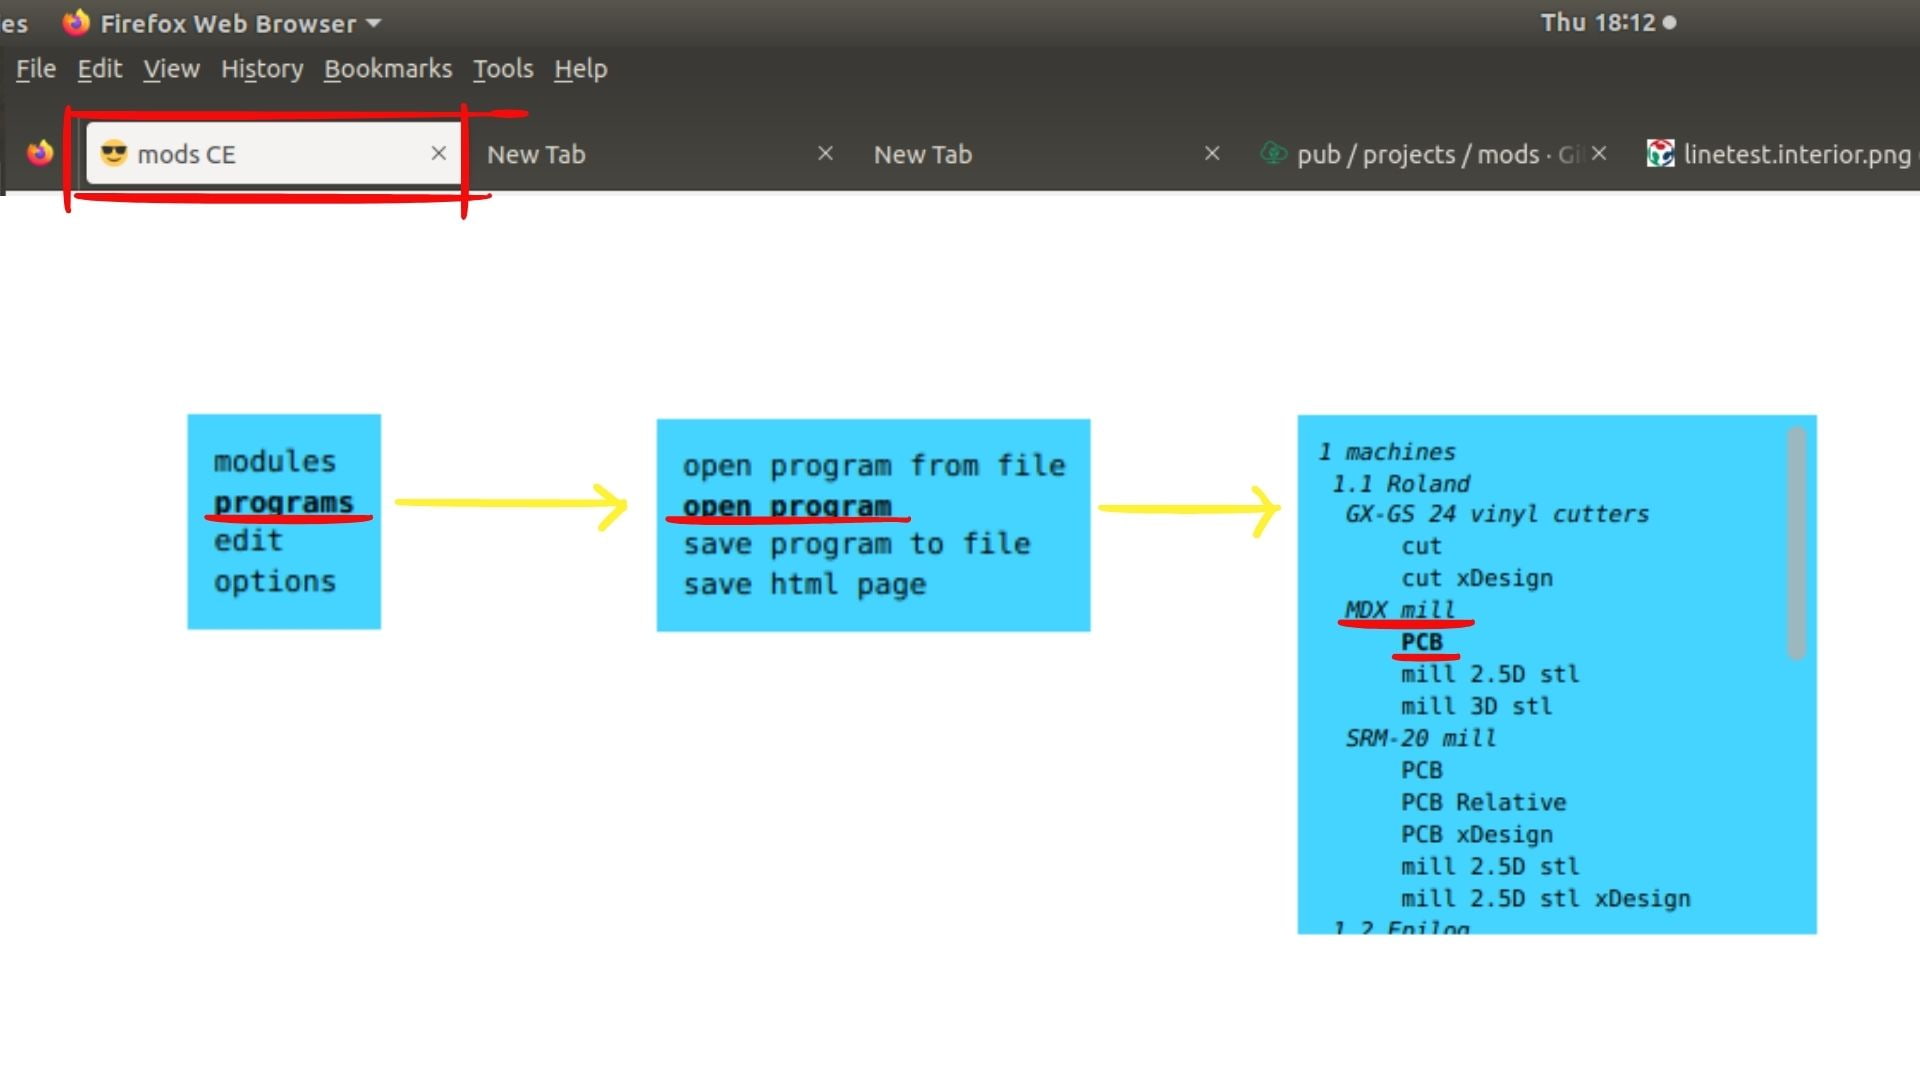Click the sunglasses emoji favicon of mods CE
Screen dimensions: 1920x1080
point(114,153)
